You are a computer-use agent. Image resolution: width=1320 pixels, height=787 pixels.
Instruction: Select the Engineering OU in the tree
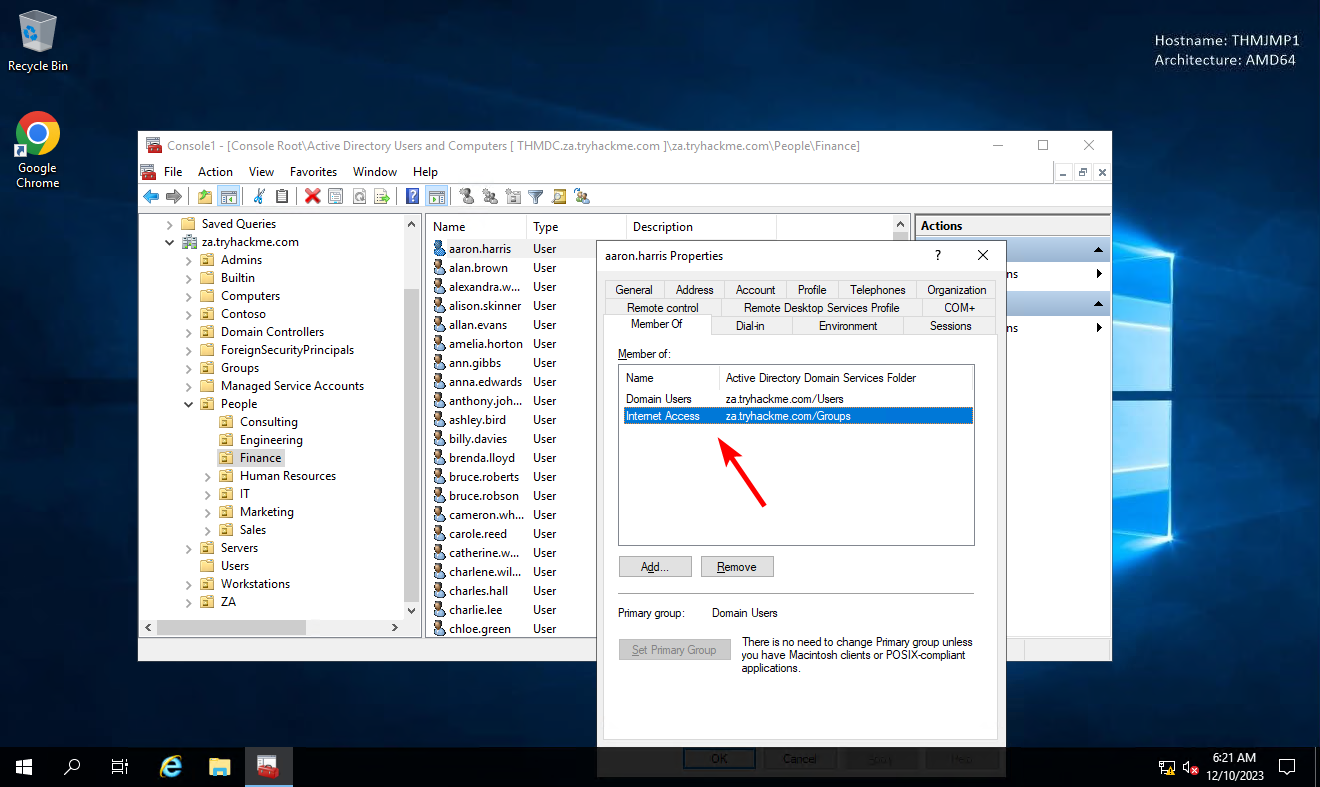(x=271, y=440)
